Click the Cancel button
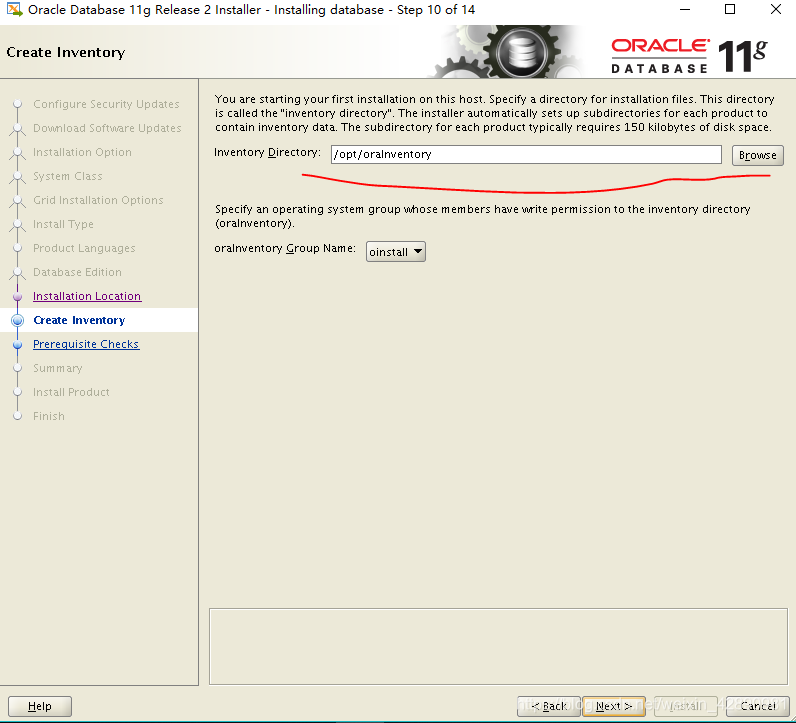 click(x=757, y=706)
